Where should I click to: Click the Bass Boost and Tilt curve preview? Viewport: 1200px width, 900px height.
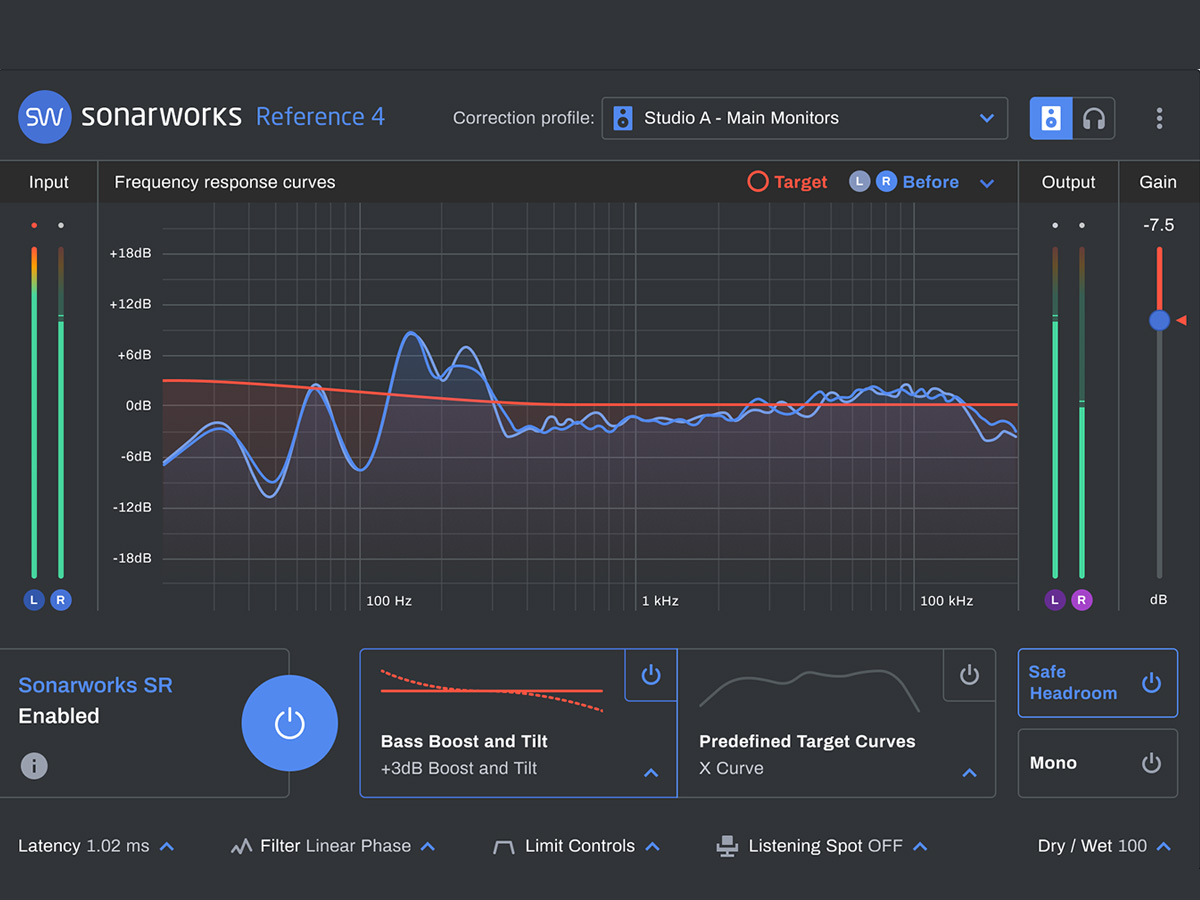(492, 690)
